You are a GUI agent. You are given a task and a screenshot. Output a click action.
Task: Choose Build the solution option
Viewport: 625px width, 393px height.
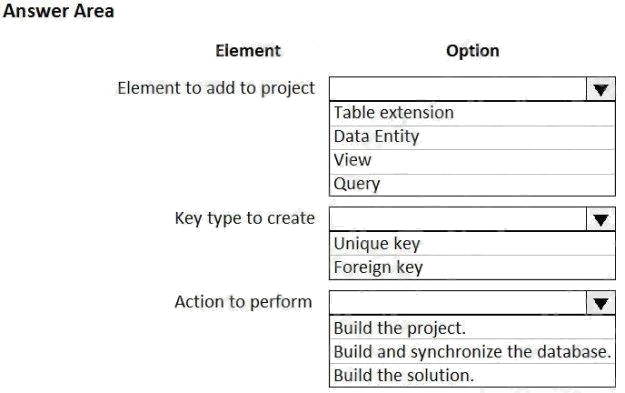pyautogui.click(x=472, y=375)
